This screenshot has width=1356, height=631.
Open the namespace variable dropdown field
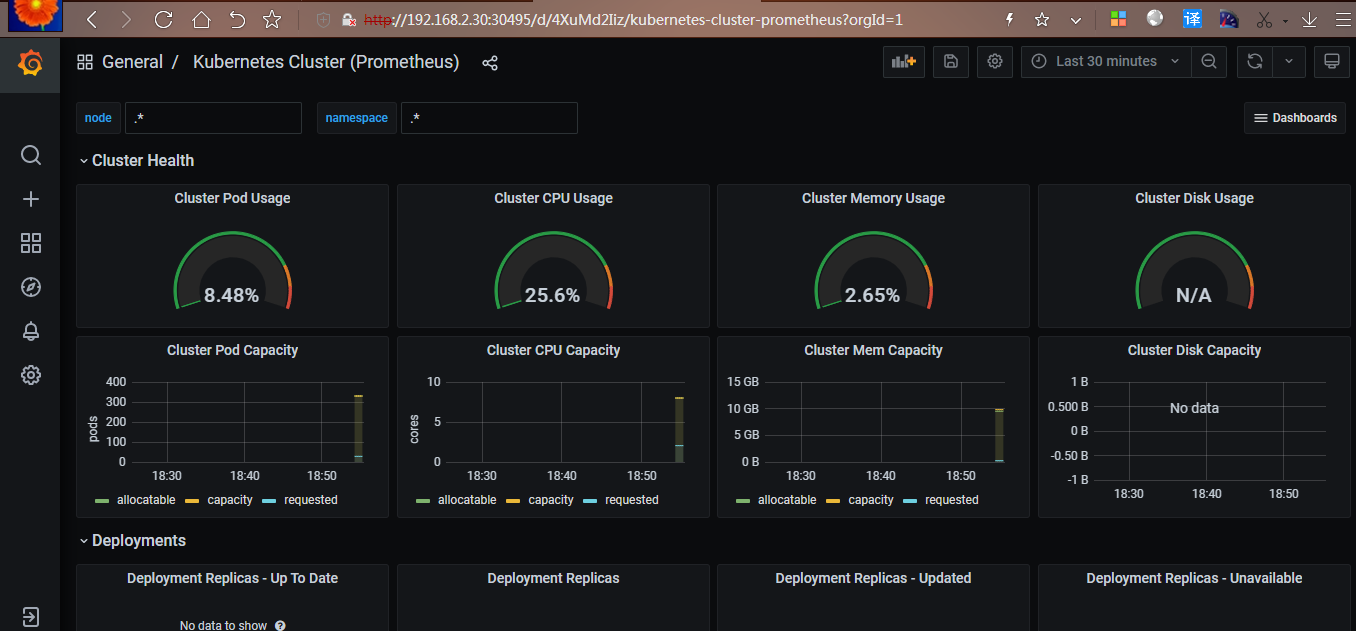[x=489, y=118]
